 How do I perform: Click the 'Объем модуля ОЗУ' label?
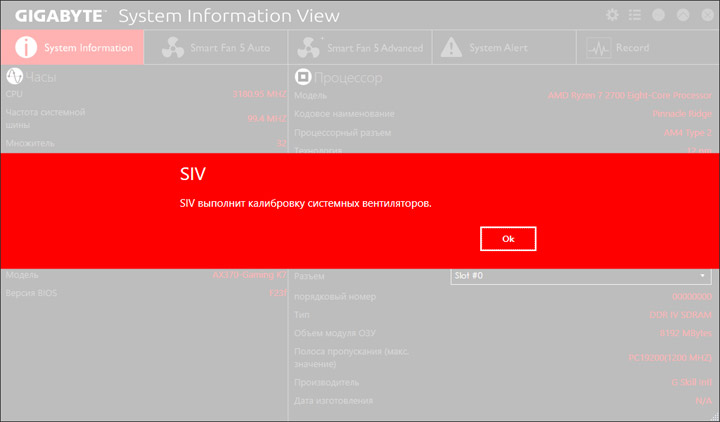pyautogui.click(x=334, y=333)
